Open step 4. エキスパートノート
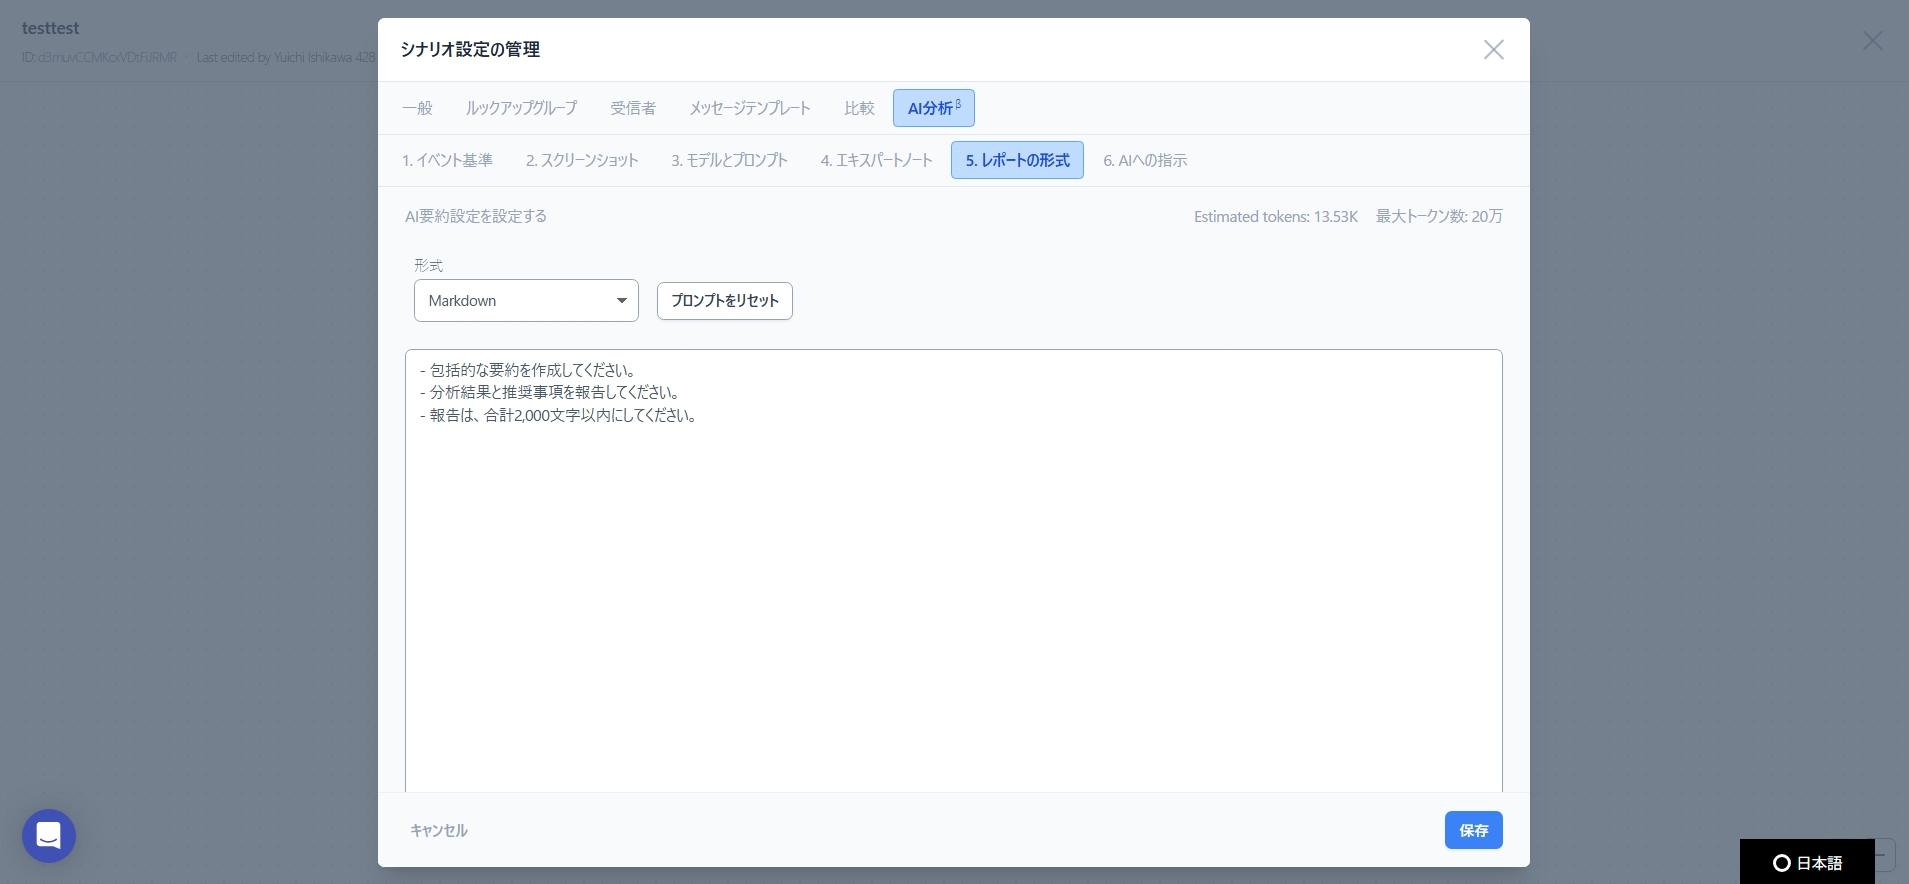 click(x=876, y=160)
